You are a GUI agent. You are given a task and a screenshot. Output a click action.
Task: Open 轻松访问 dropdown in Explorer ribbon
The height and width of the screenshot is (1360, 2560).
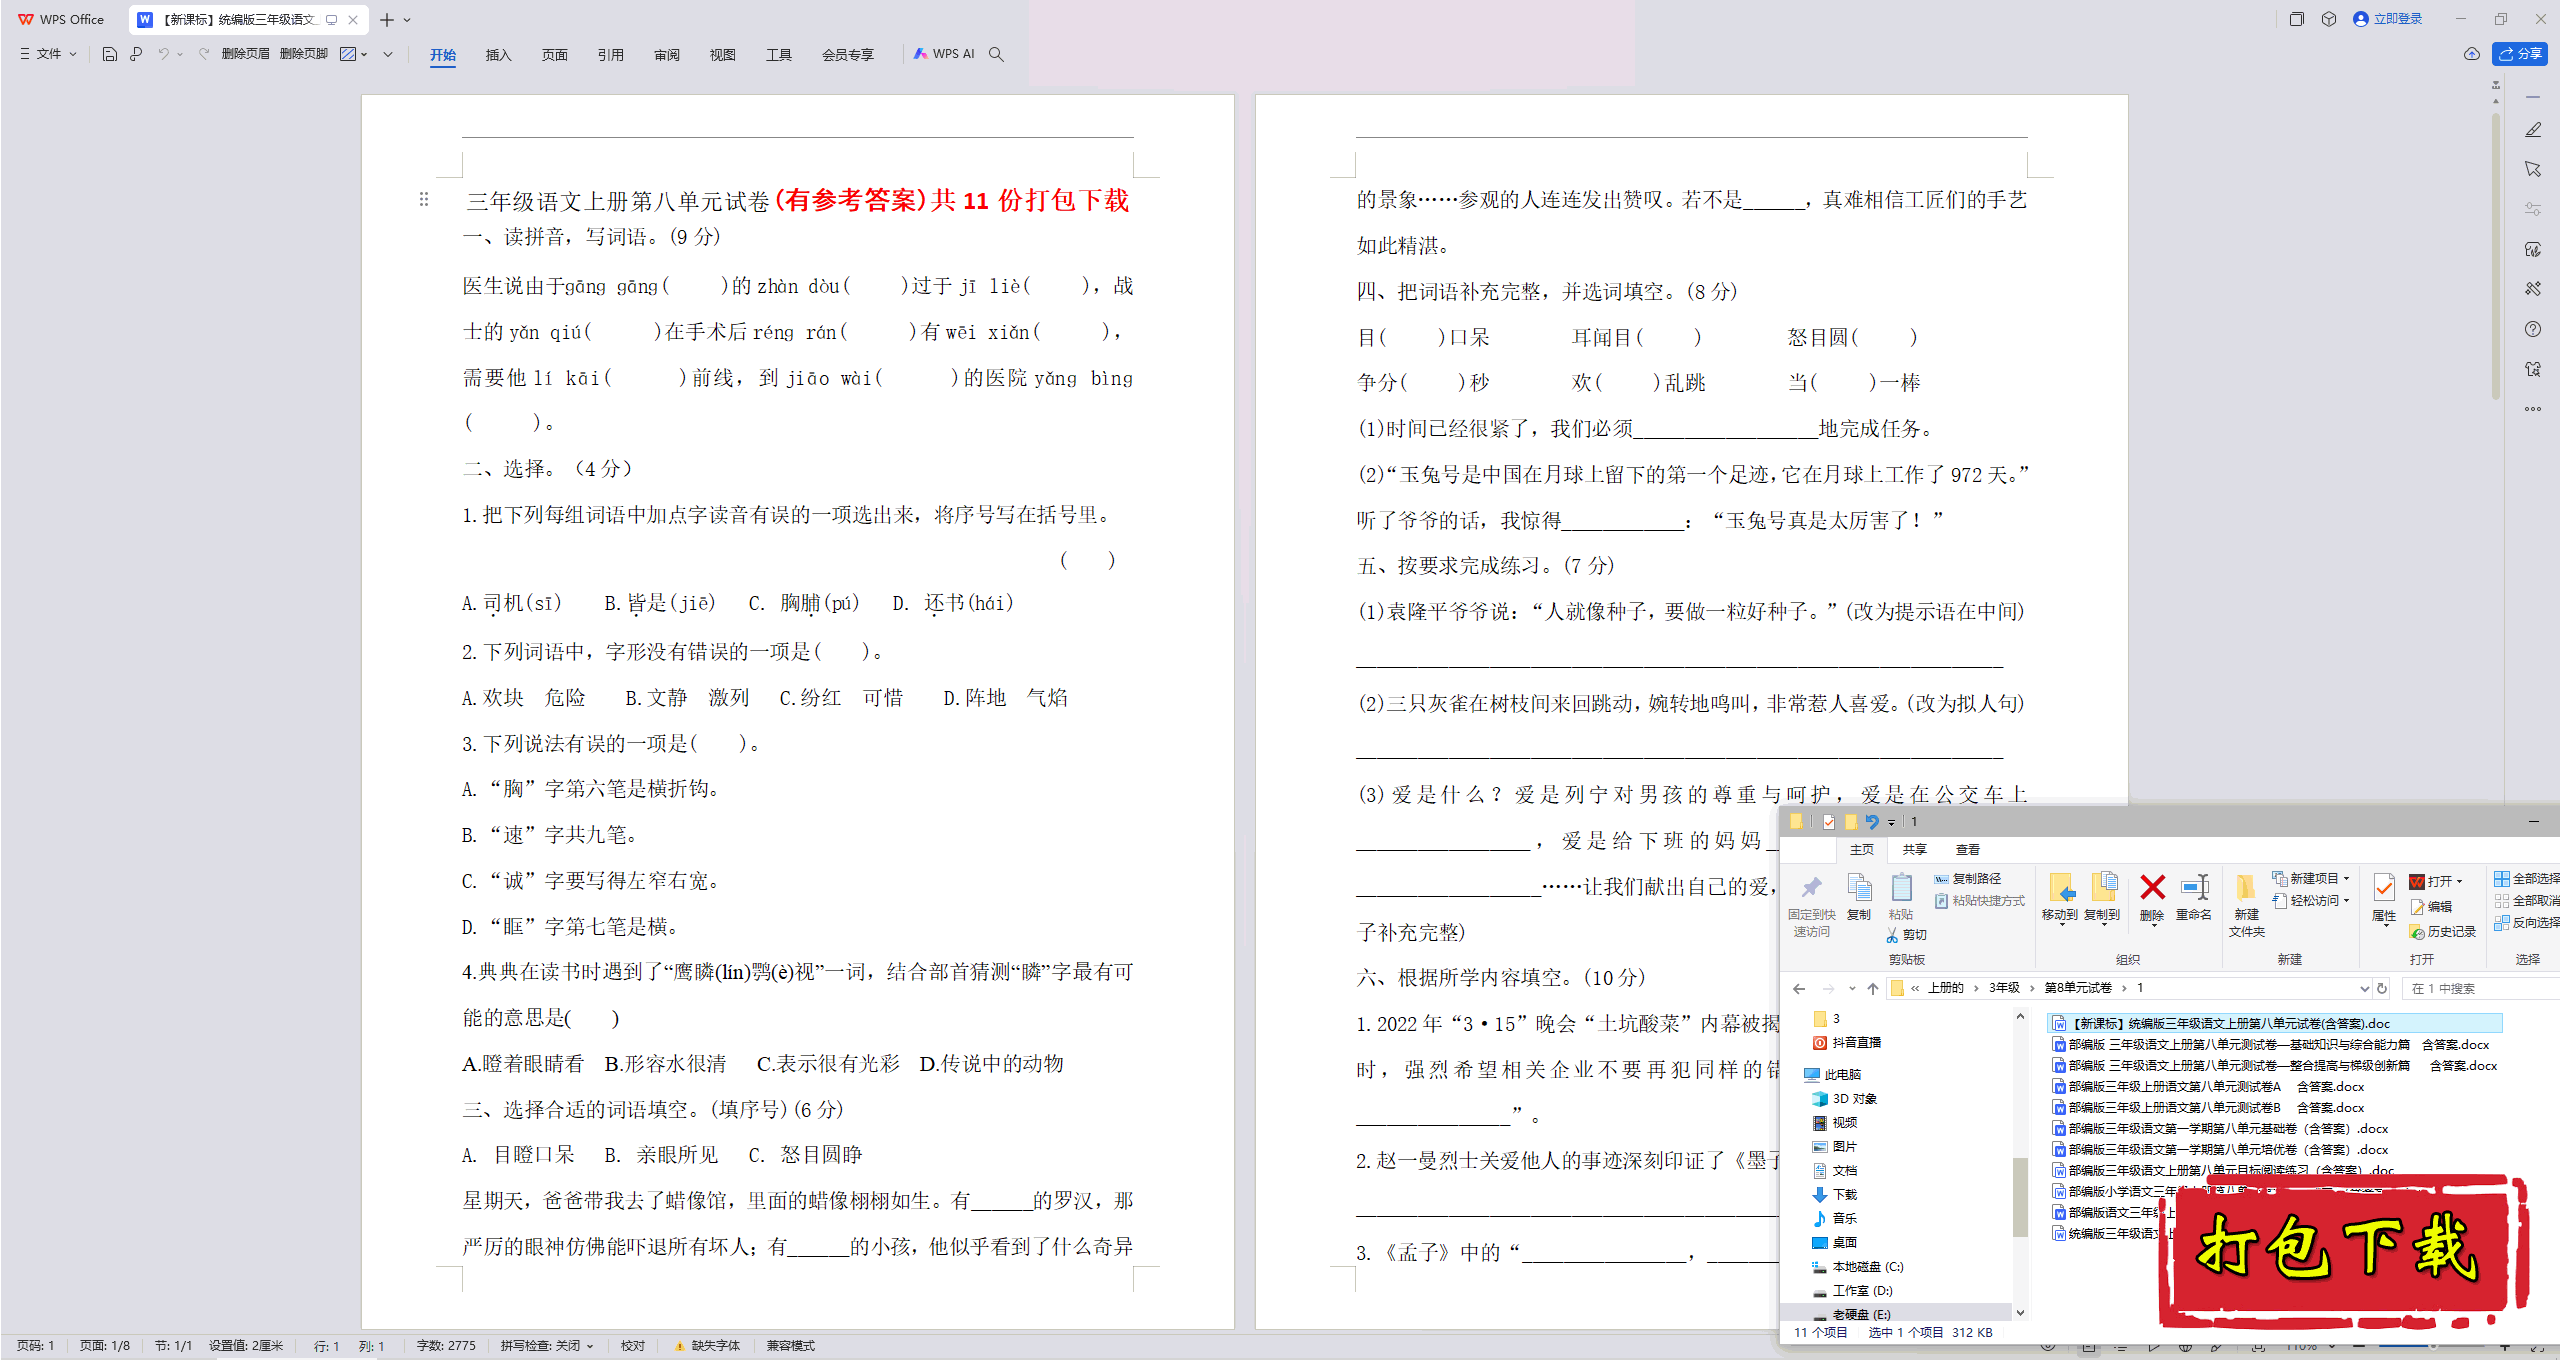pos(2311,901)
